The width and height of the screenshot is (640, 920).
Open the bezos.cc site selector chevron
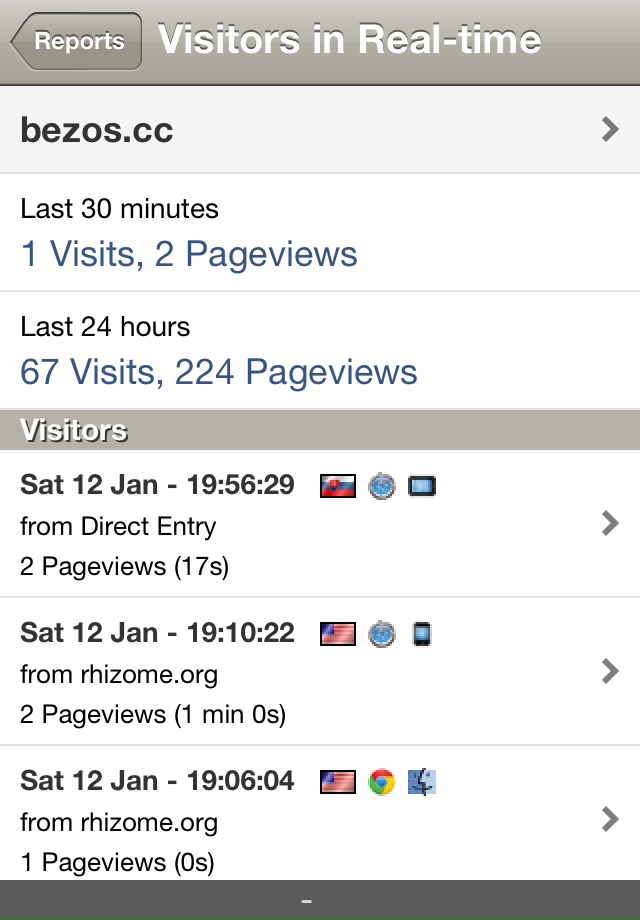coord(610,129)
